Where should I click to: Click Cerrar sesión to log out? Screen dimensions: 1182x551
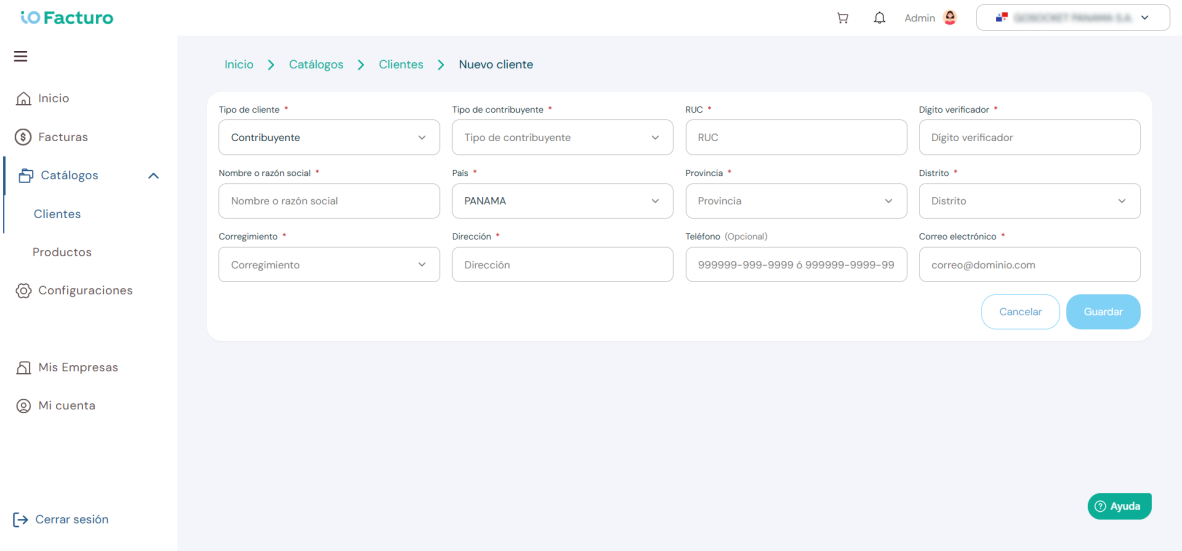click(60, 519)
